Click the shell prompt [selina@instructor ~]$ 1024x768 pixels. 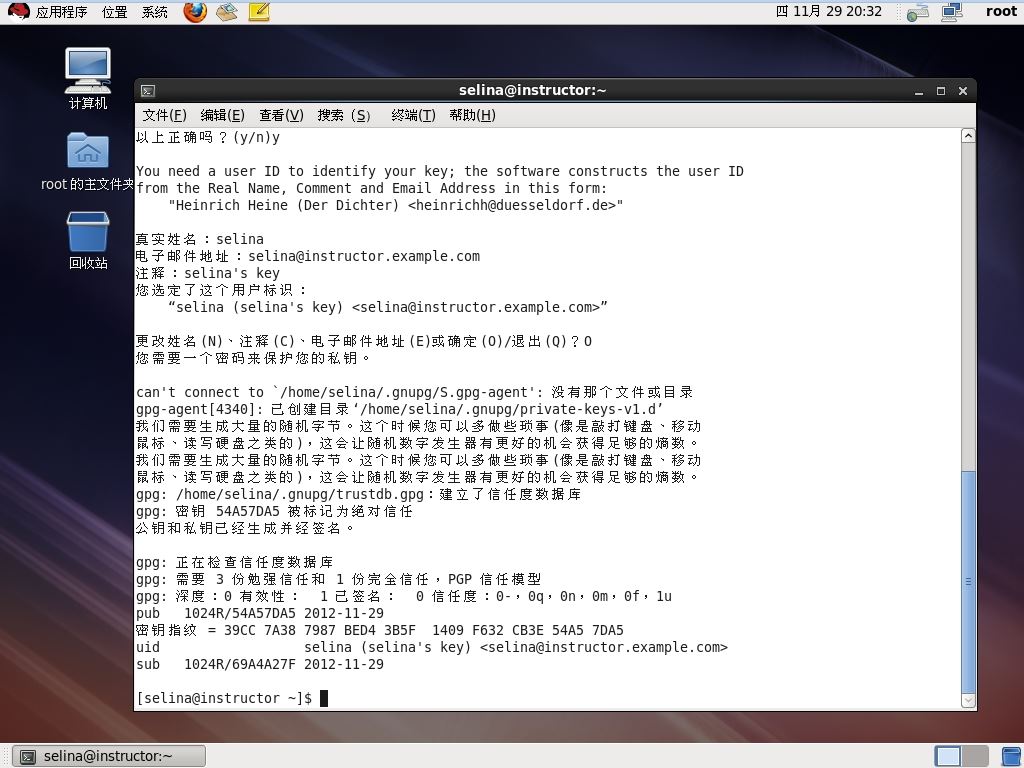click(x=223, y=698)
